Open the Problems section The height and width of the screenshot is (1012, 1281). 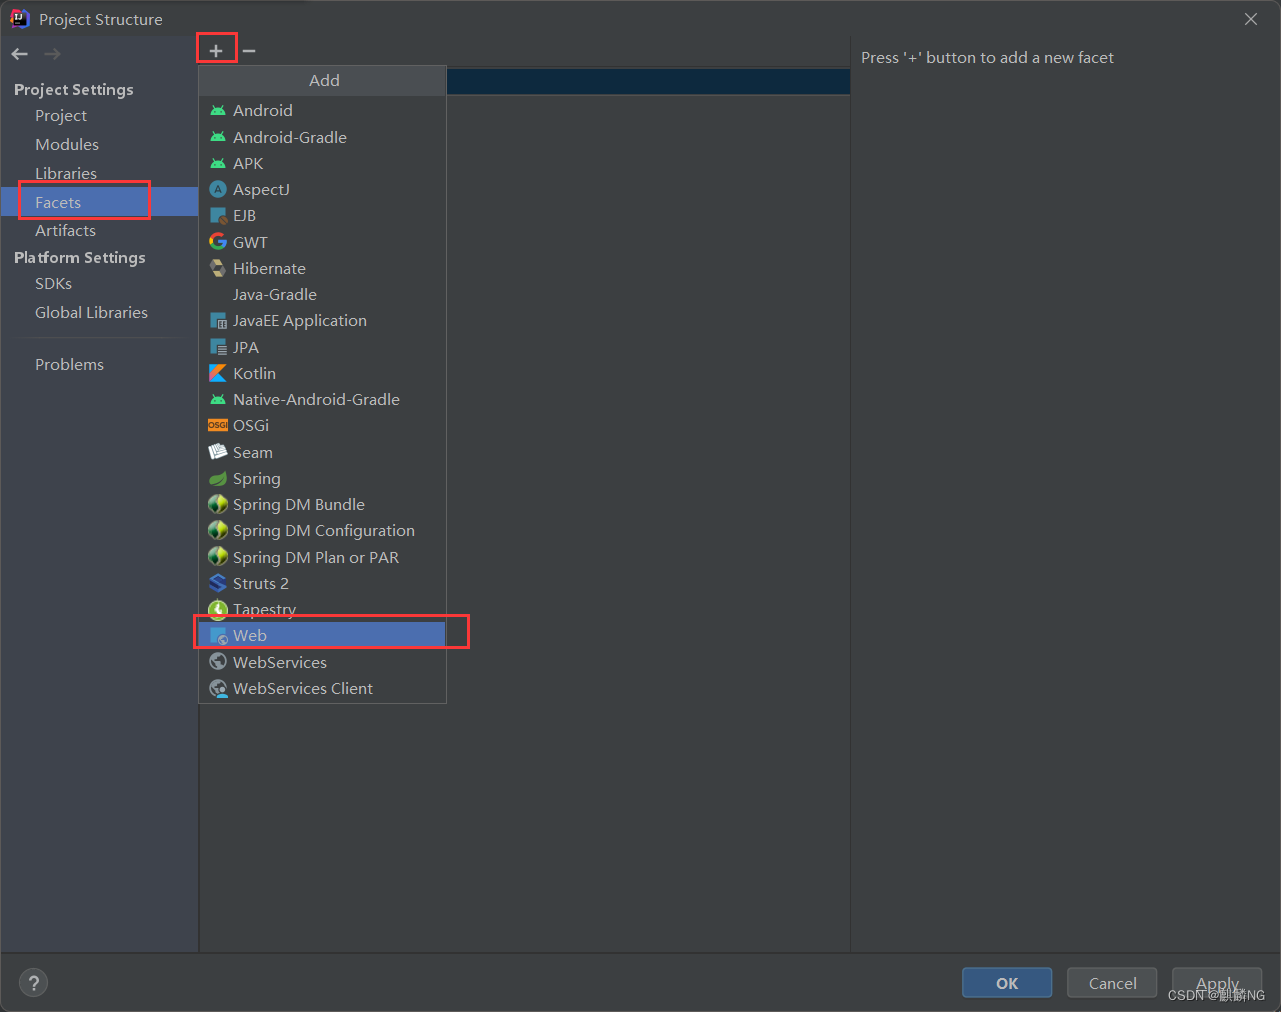coord(69,364)
